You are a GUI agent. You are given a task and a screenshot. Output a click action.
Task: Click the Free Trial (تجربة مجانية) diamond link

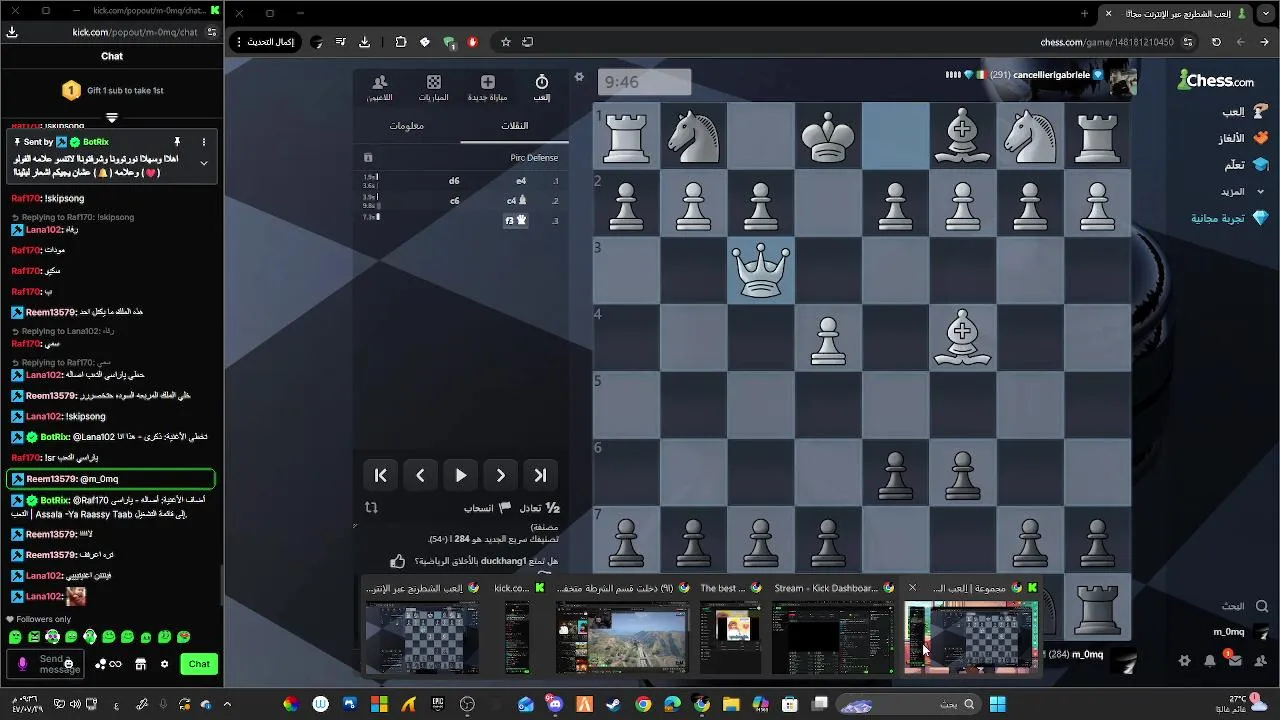(1229, 218)
